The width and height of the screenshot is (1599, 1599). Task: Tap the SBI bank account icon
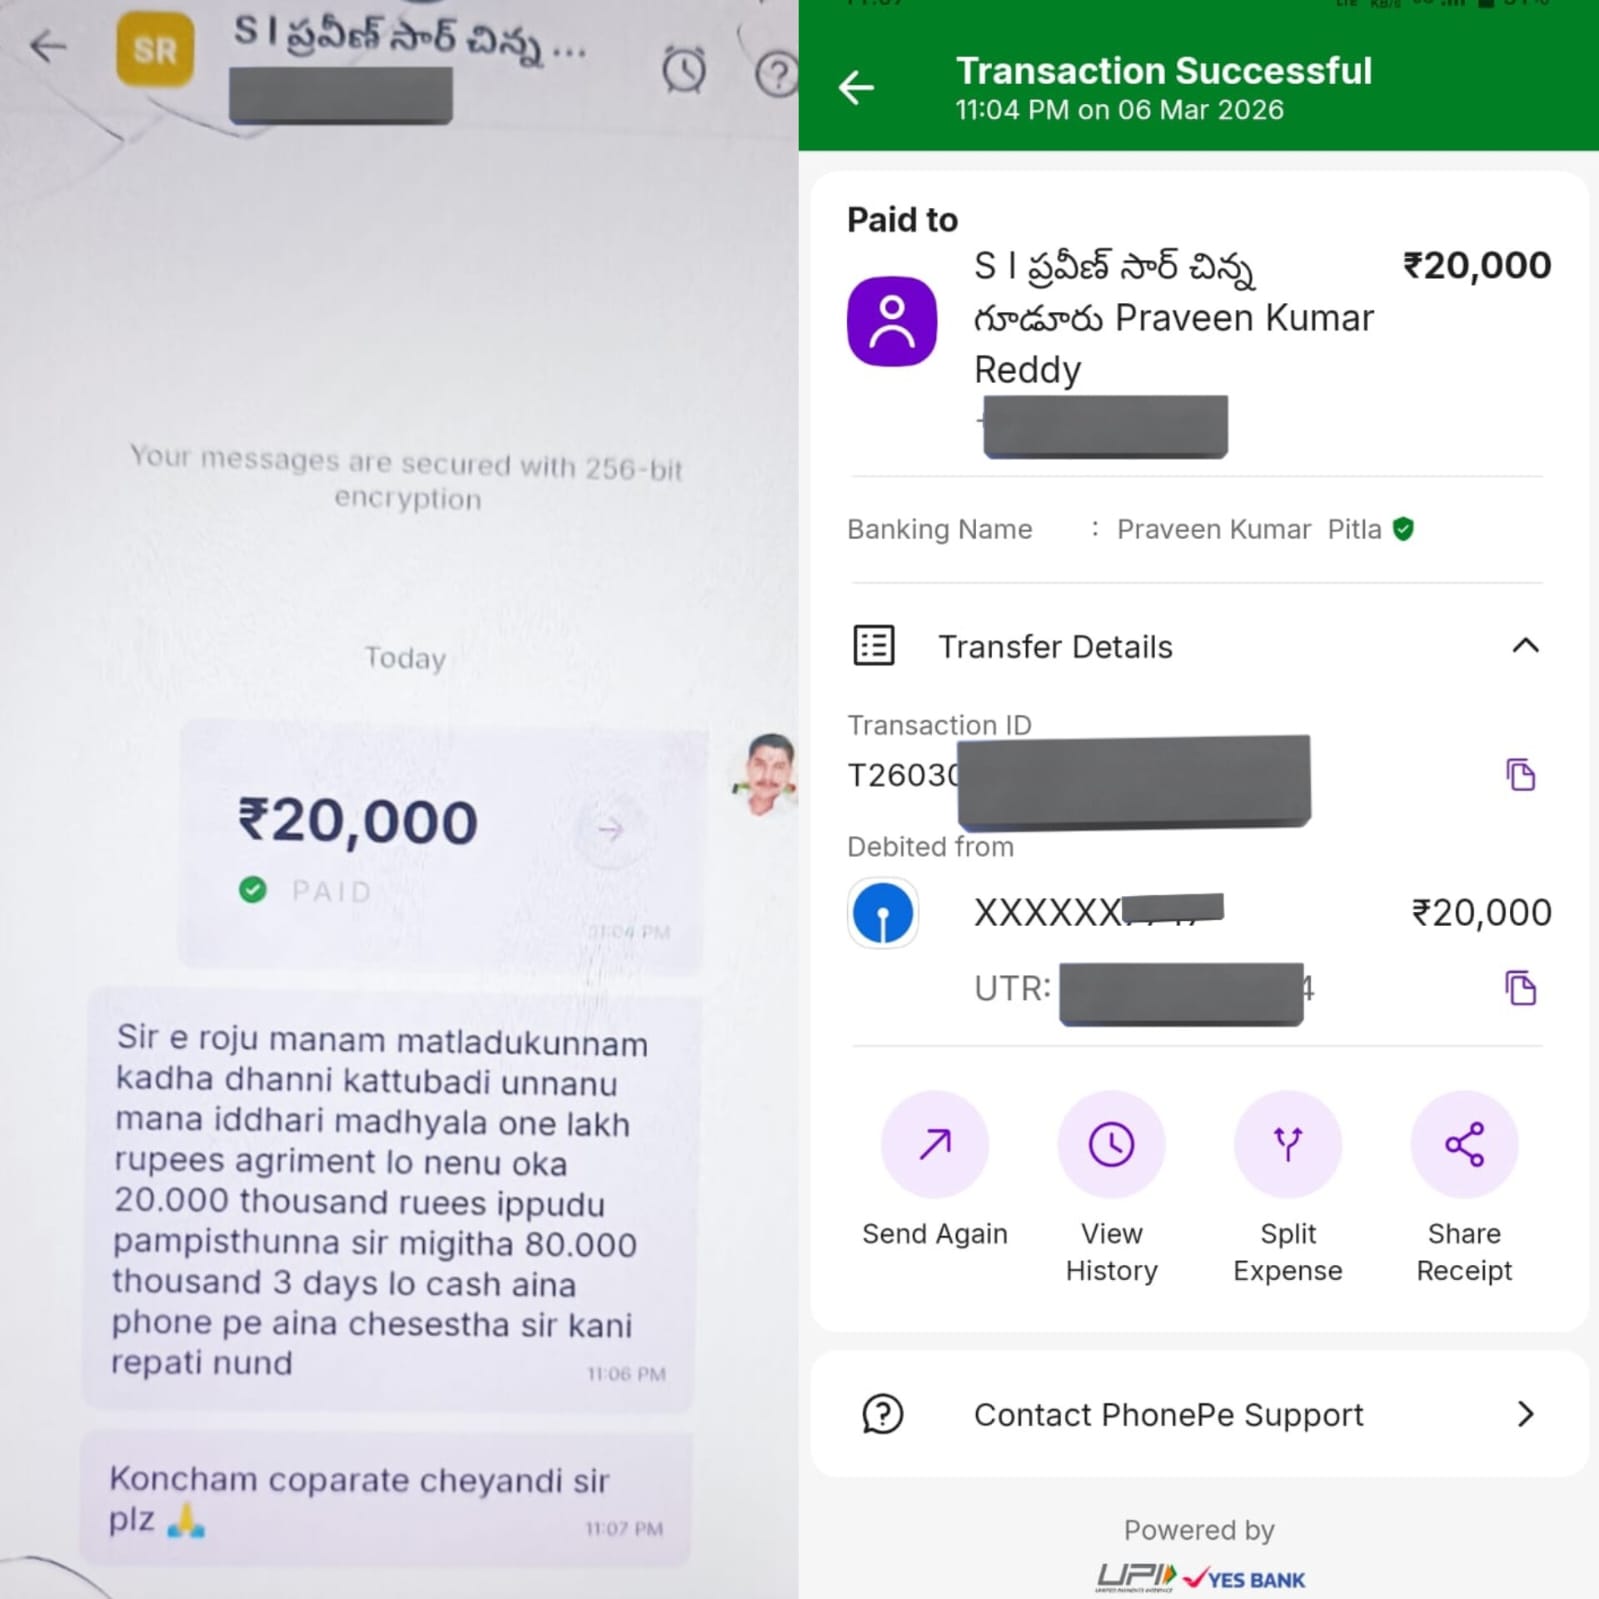pyautogui.click(x=883, y=913)
